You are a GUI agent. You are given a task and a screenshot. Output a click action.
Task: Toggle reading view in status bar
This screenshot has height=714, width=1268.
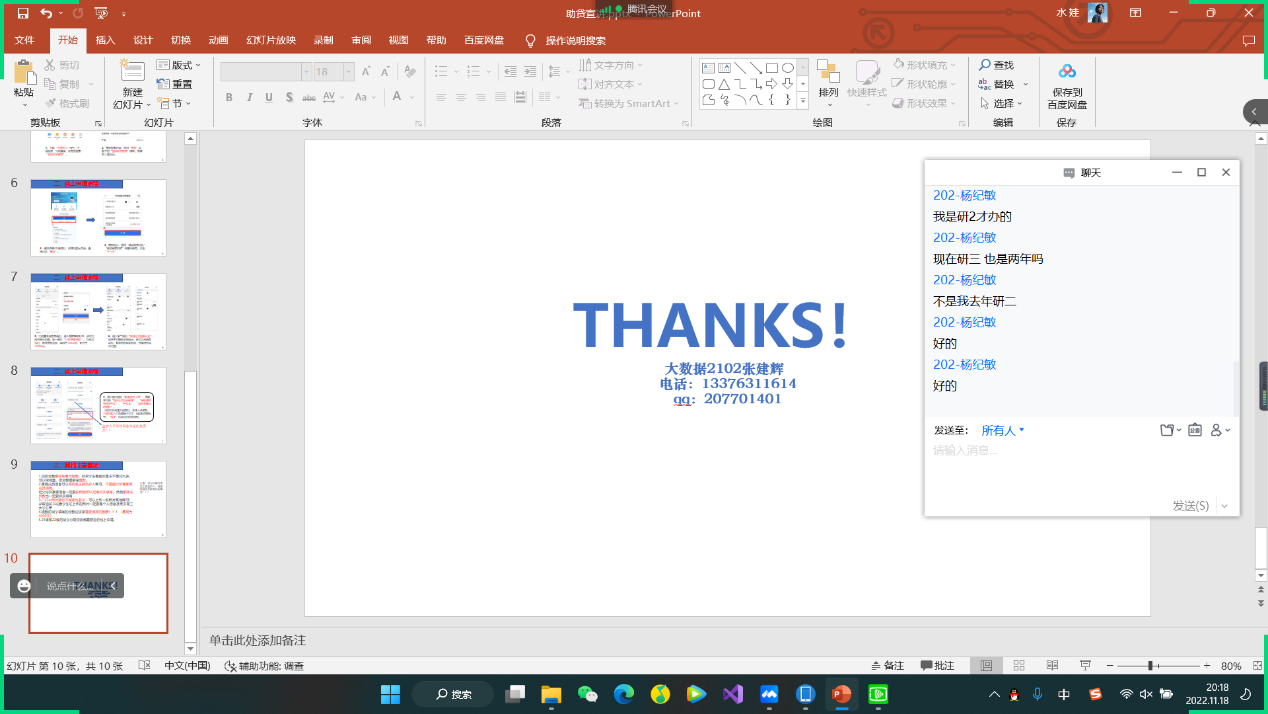(1051, 666)
